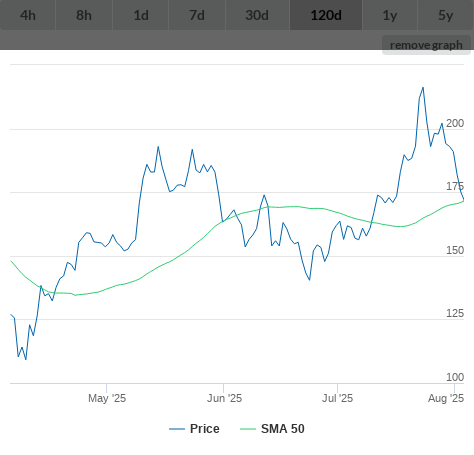This screenshot has height=455, width=474.
Task: Click the May '25 axis label
Action: coord(107,398)
